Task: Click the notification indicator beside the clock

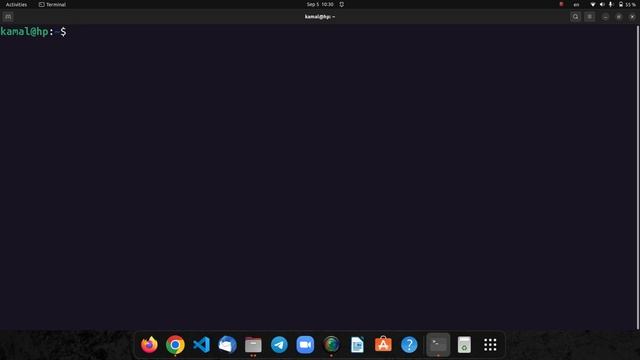Action: (x=342, y=4)
